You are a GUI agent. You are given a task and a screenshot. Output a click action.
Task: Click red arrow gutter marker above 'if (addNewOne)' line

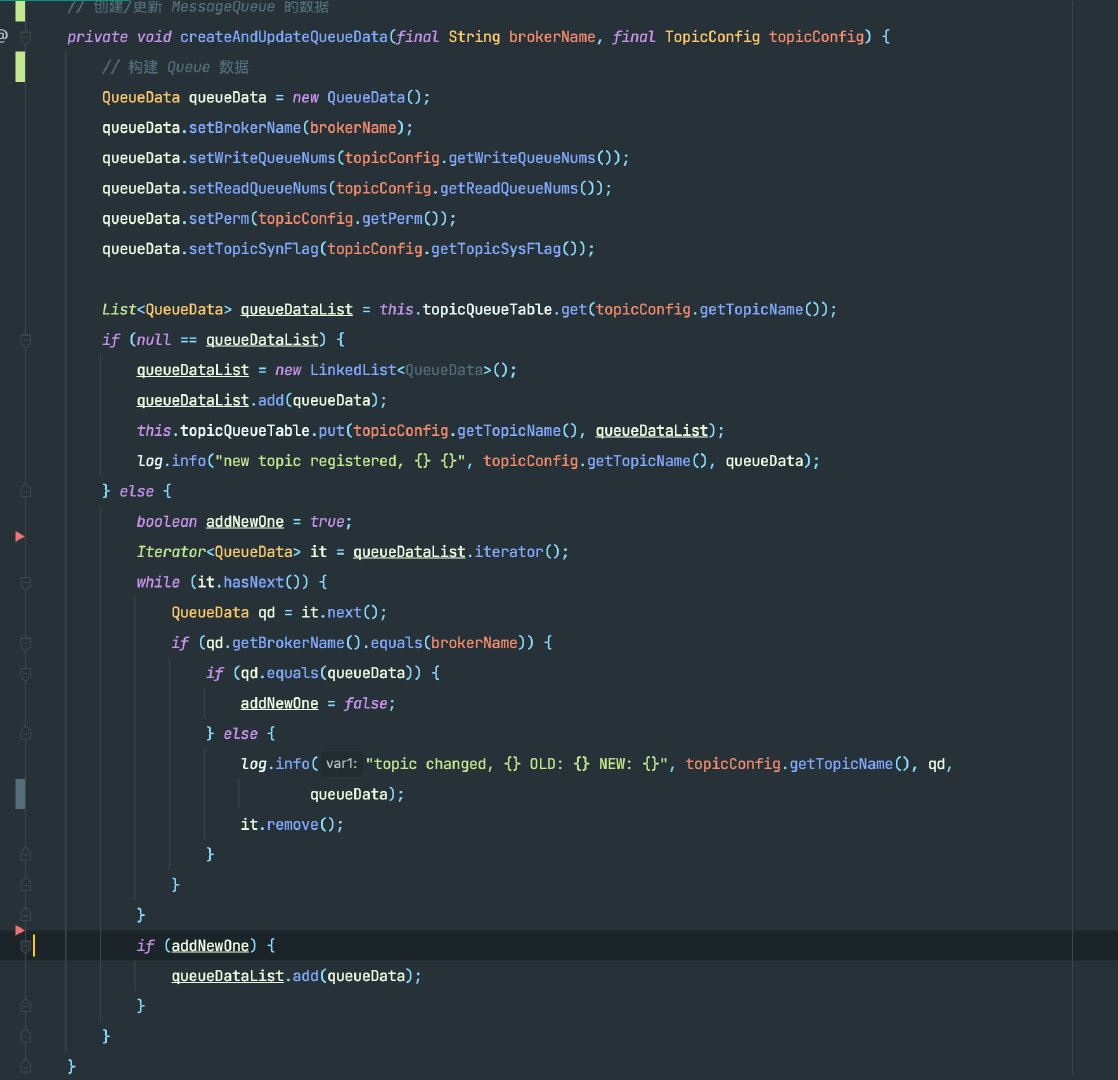point(20,930)
